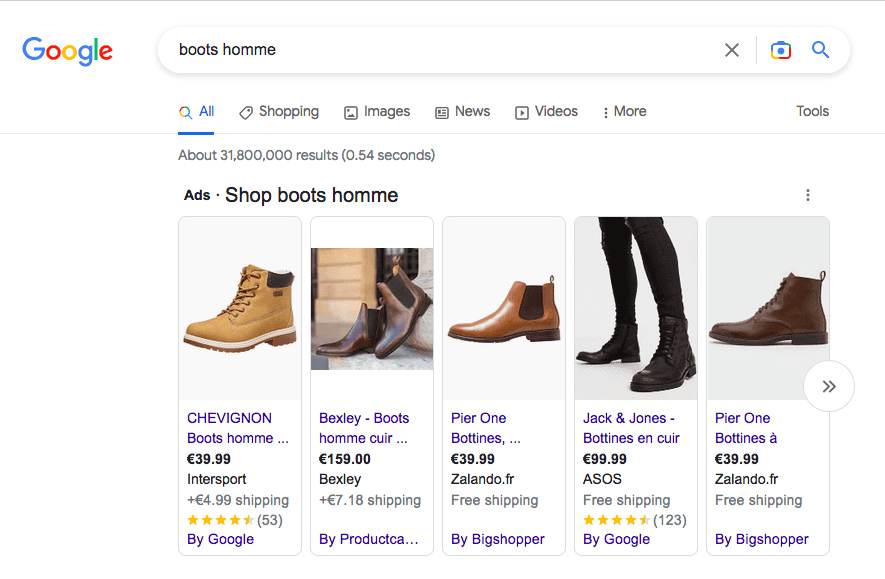Image resolution: width=885 pixels, height=579 pixels.
Task: Click the ASOS star rating (123)
Action: 634,520
